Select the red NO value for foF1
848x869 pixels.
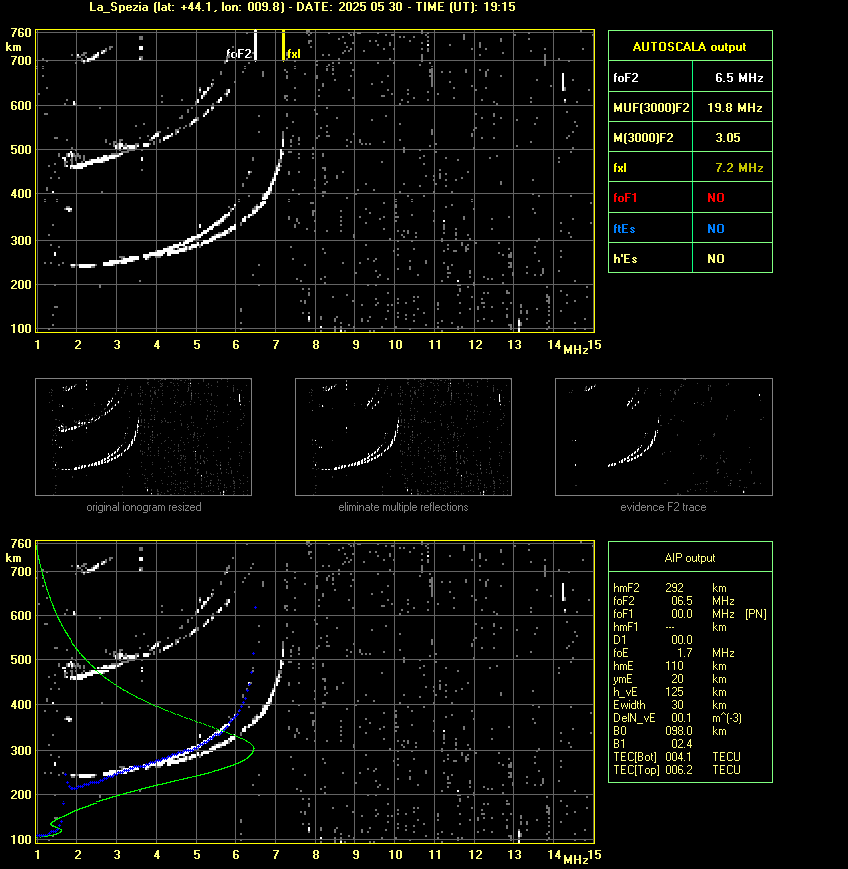[716, 198]
